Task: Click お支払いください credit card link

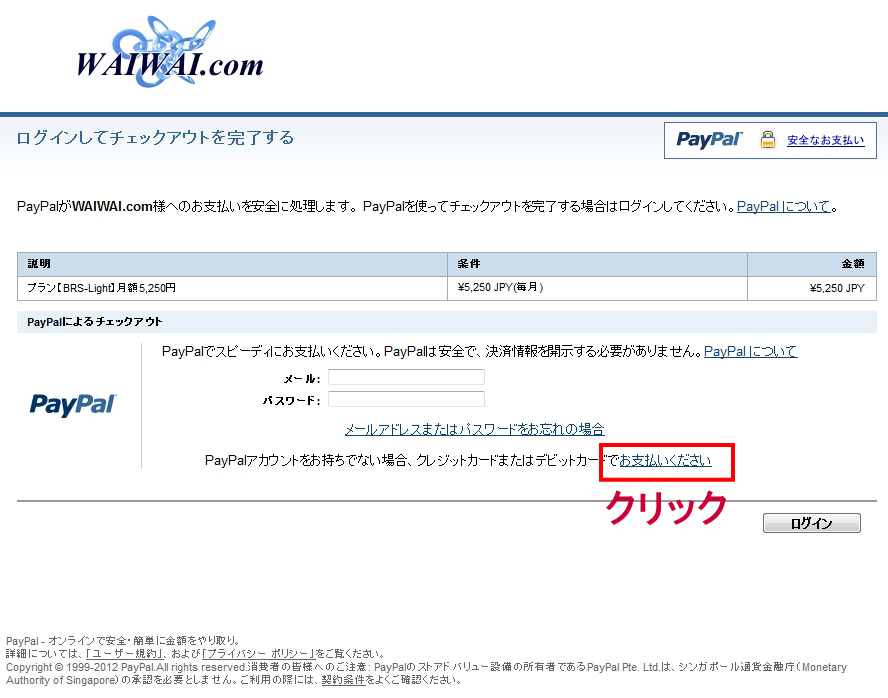Action: pos(665,460)
